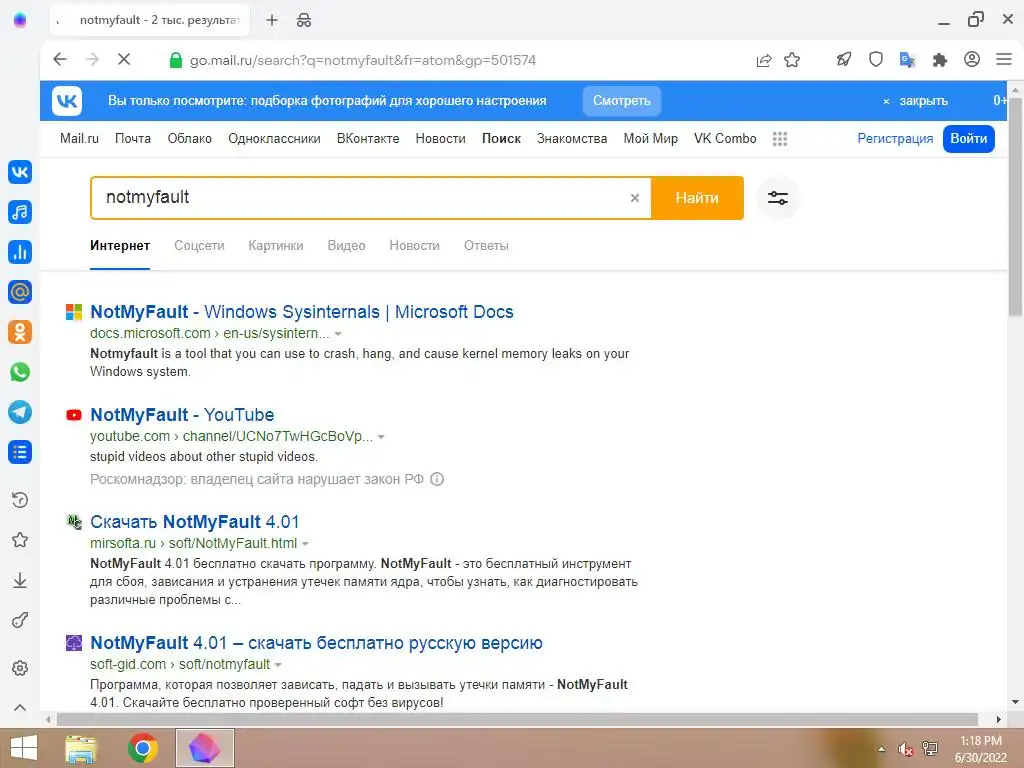
Task: Clear the search query with X
Action: coord(634,198)
